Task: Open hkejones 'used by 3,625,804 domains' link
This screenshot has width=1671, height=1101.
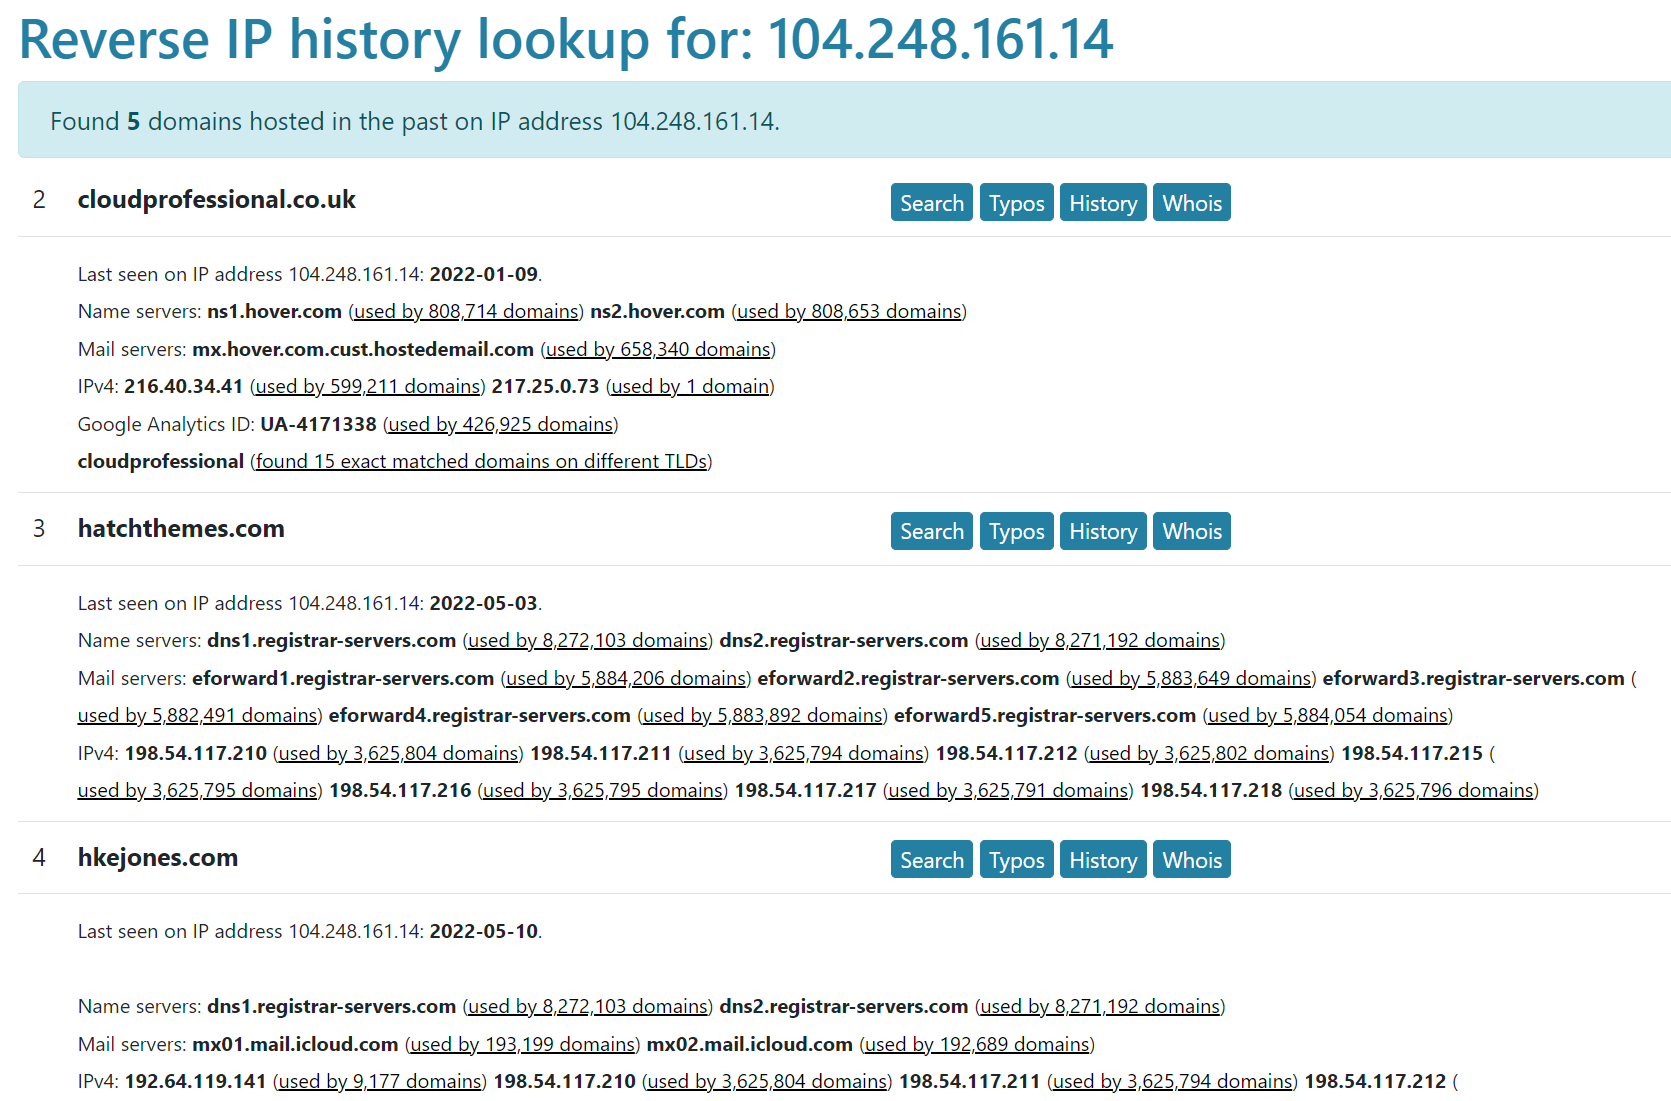Action: (768, 1081)
